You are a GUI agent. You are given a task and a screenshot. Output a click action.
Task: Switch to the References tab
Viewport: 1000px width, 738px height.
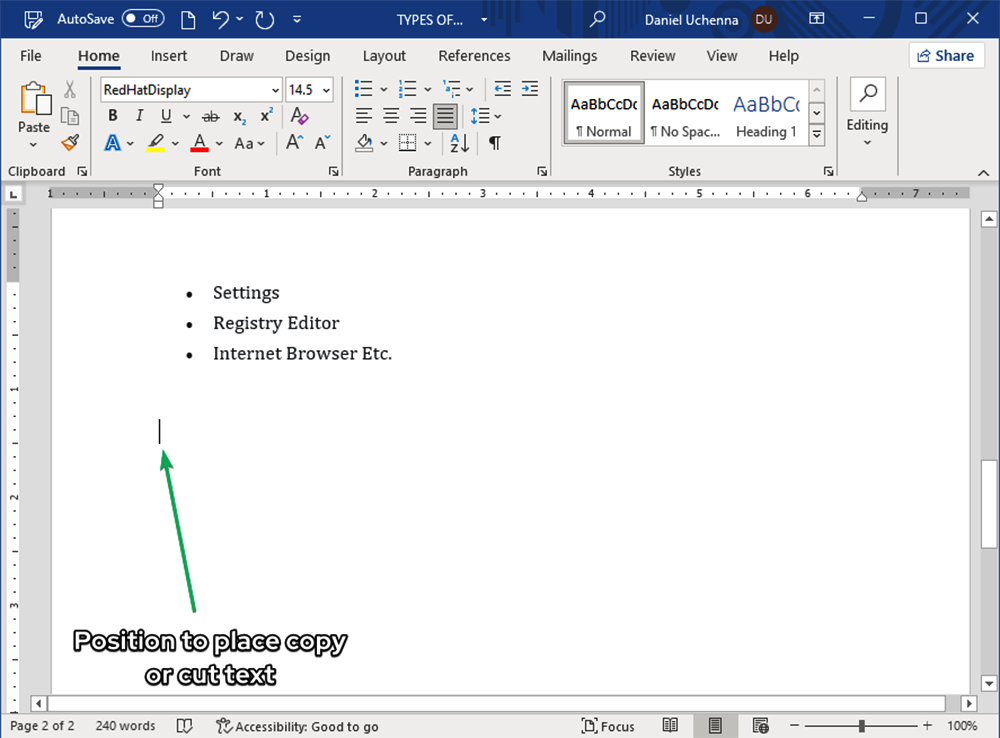tap(474, 56)
